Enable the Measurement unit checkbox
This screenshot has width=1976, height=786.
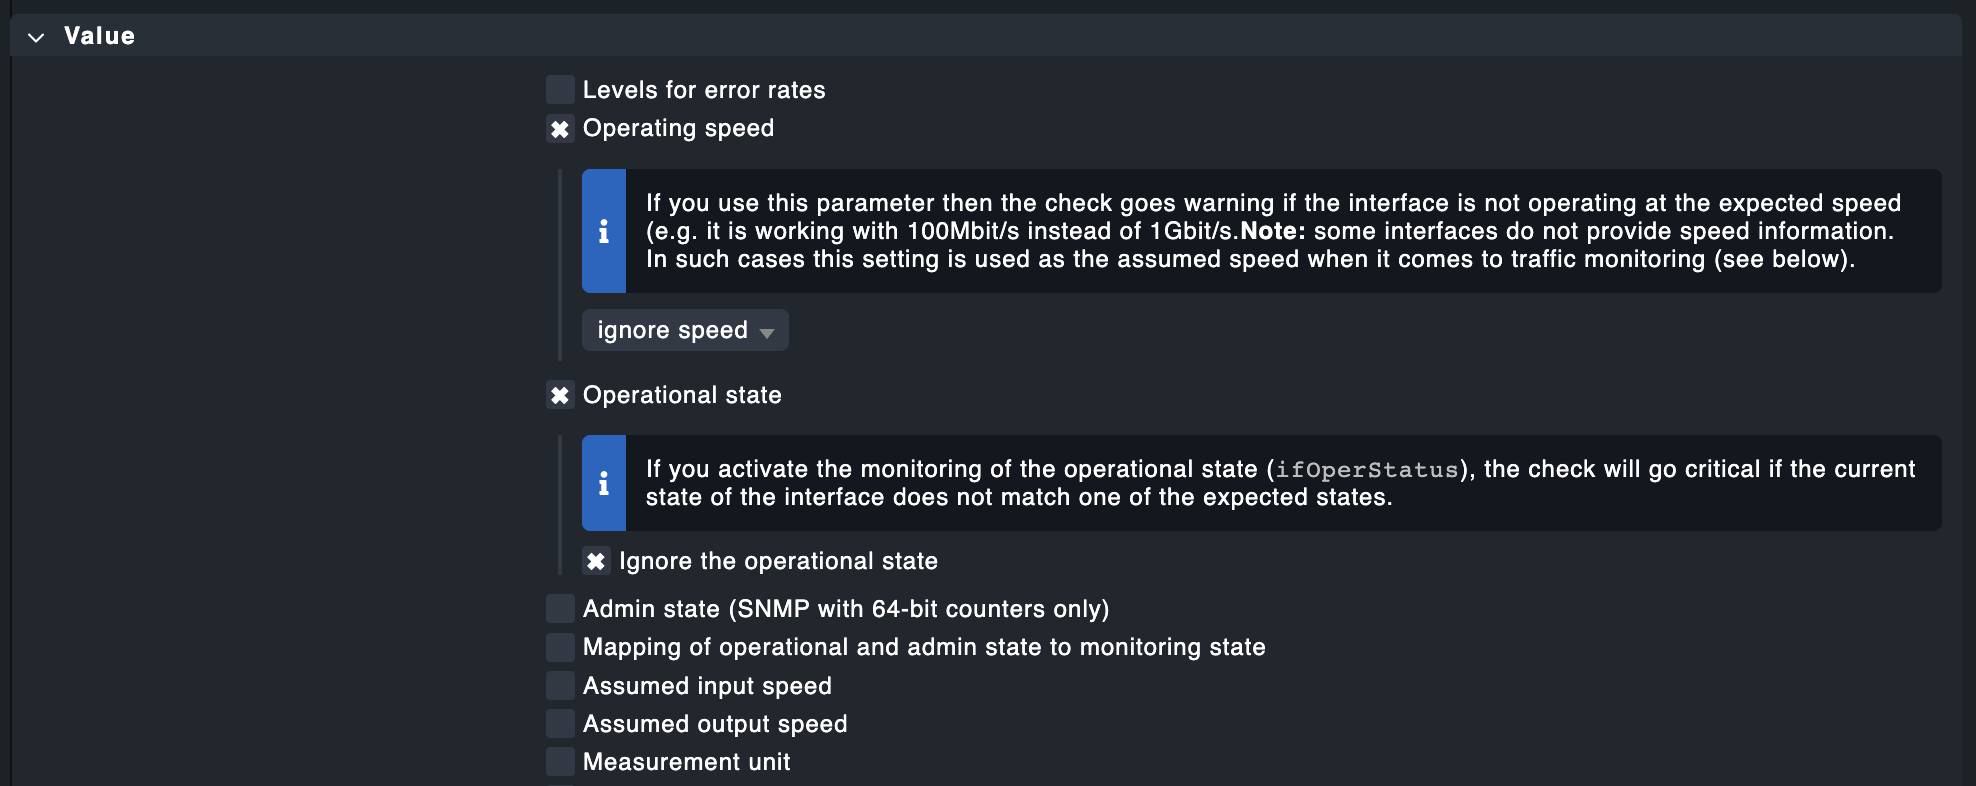tap(560, 762)
